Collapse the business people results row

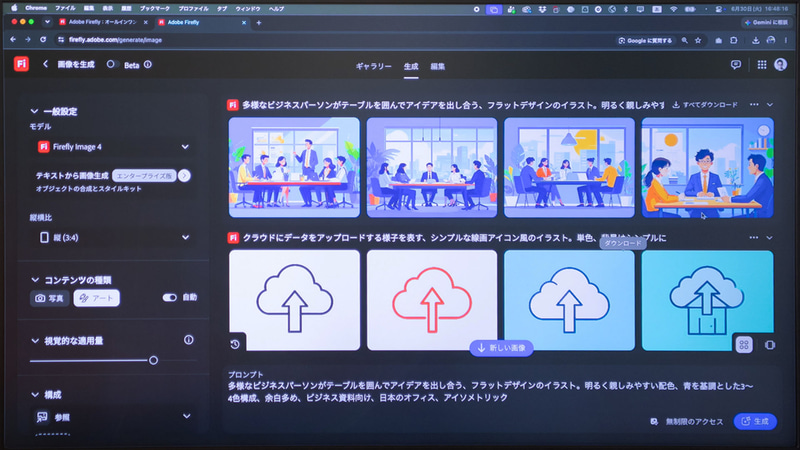(770, 105)
